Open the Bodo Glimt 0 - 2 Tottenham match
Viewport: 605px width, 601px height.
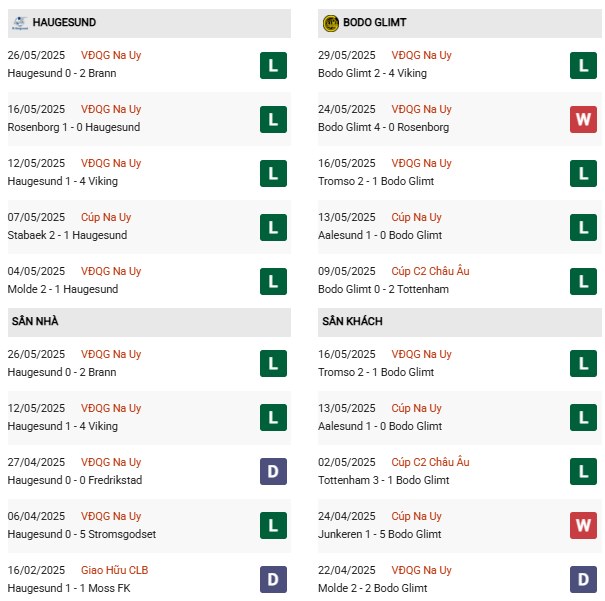click(385, 289)
